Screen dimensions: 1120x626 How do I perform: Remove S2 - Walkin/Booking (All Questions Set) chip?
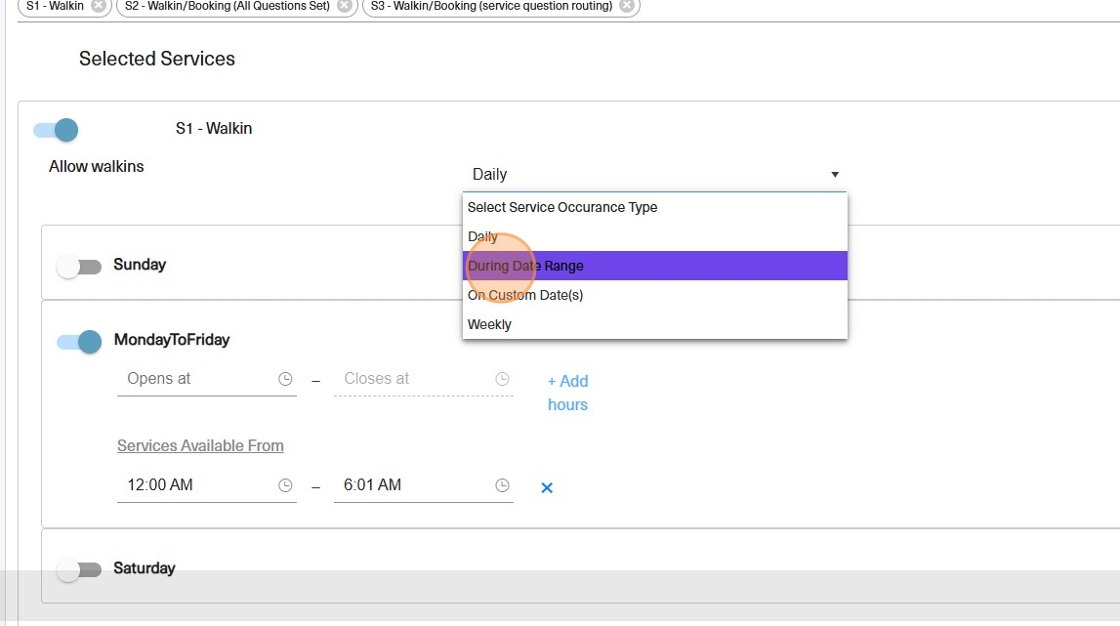point(344,6)
